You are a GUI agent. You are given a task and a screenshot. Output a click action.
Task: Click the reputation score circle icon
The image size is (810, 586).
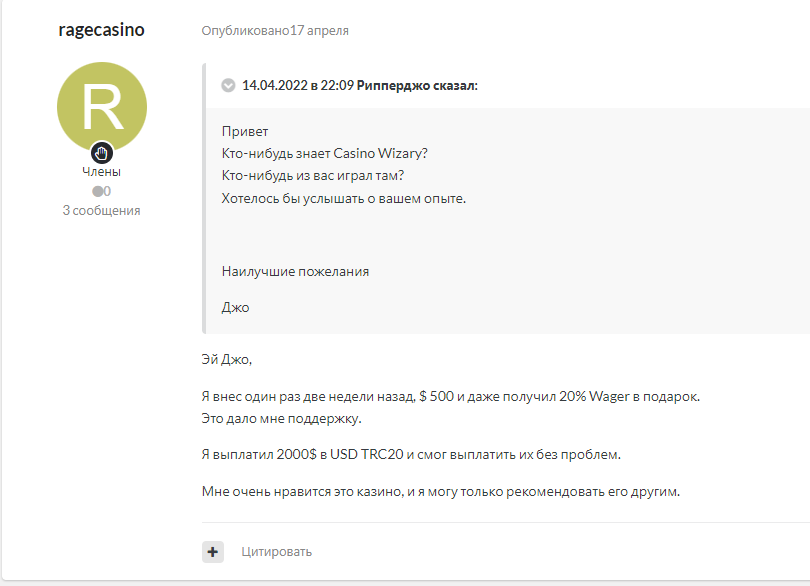pyautogui.click(x=97, y=191)
